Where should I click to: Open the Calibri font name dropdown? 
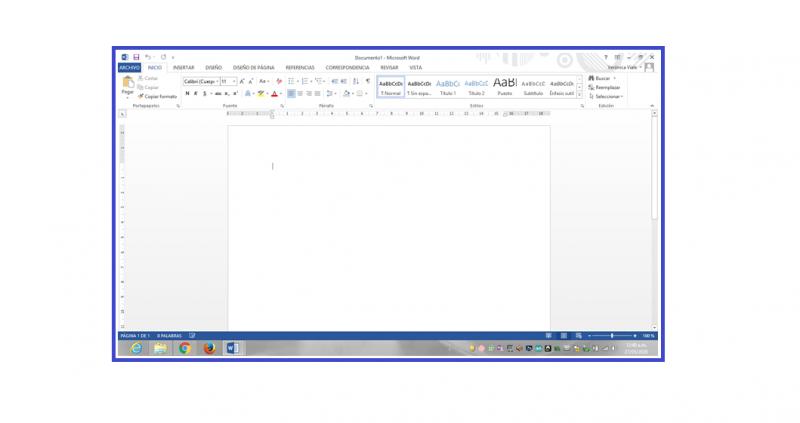[x=199, y=81]
